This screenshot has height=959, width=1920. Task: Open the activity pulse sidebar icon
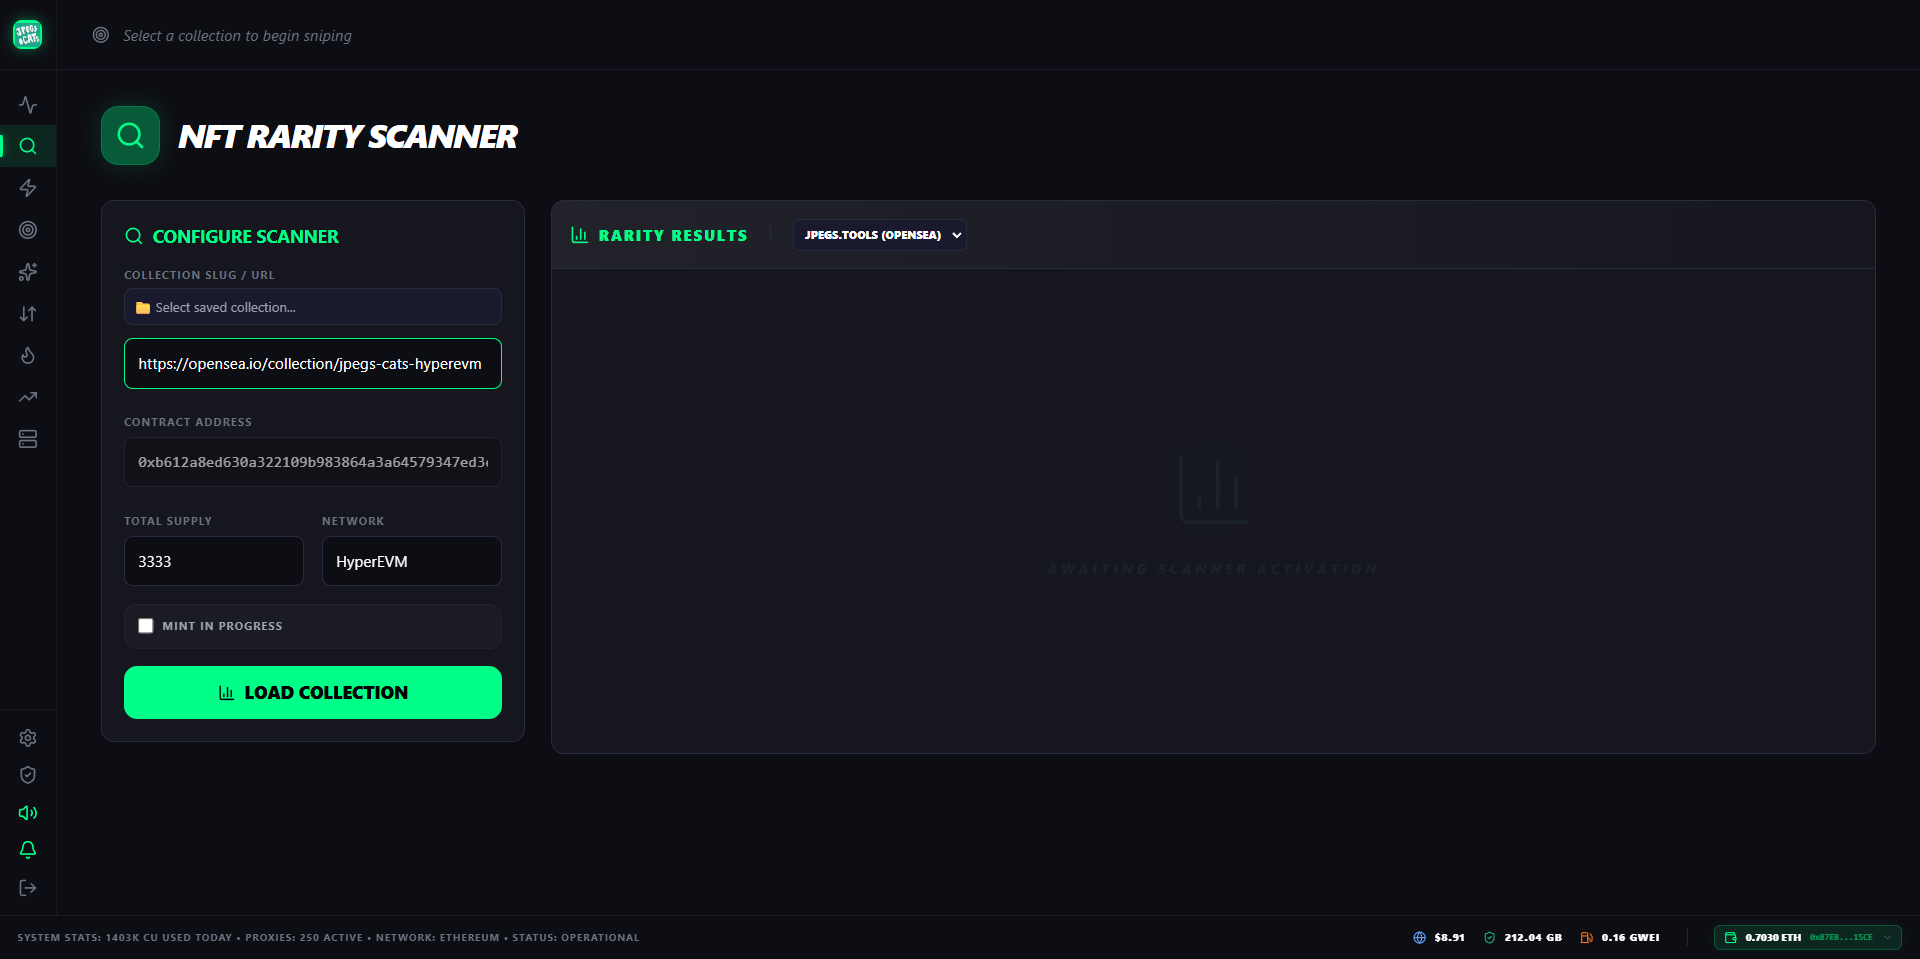[28, 105]
